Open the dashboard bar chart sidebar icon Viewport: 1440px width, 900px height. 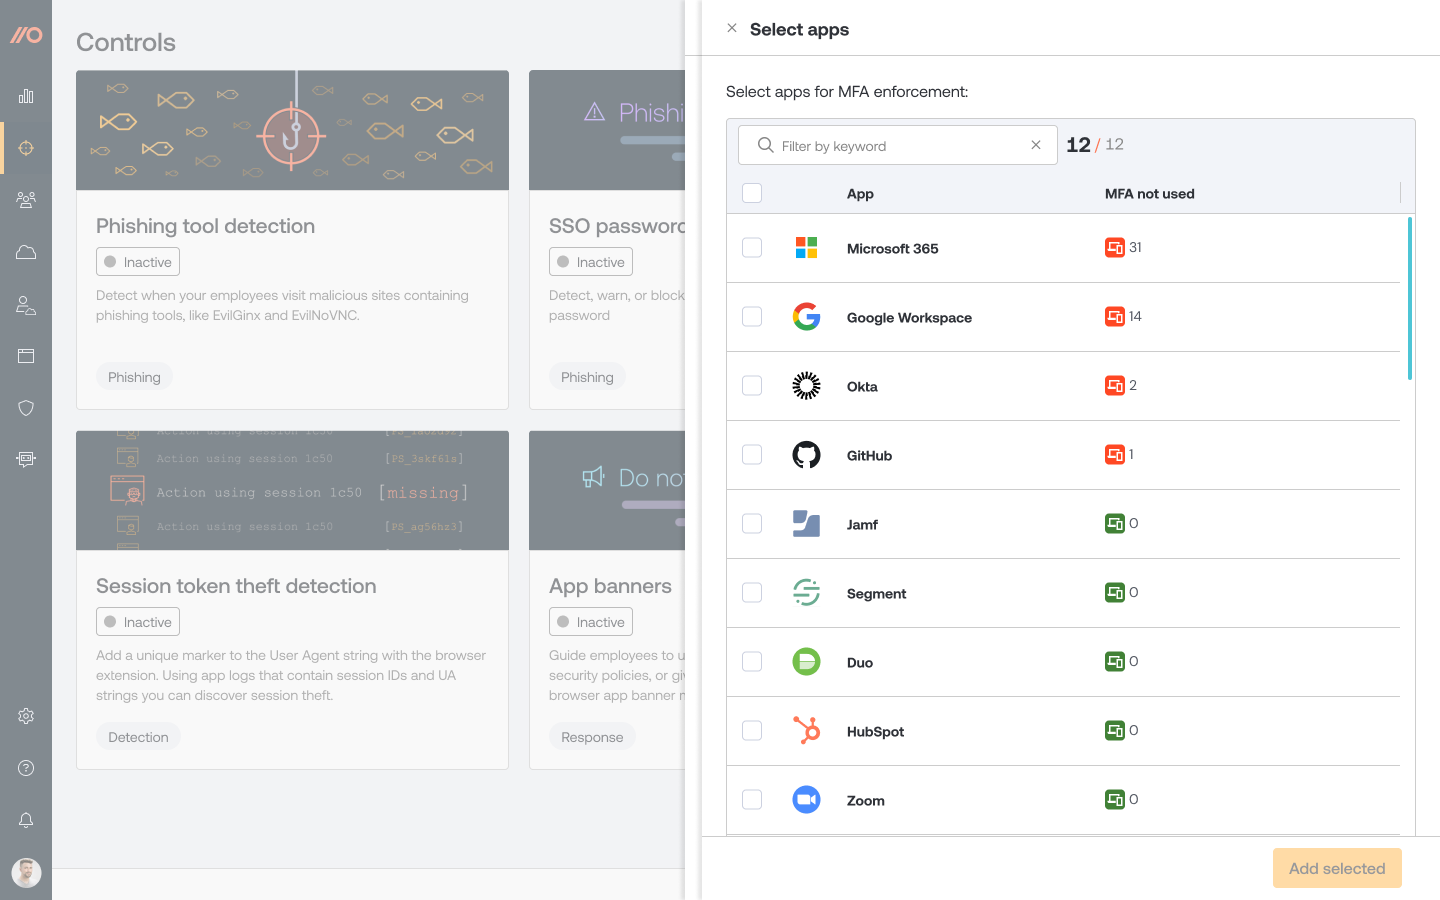[26, 96]
